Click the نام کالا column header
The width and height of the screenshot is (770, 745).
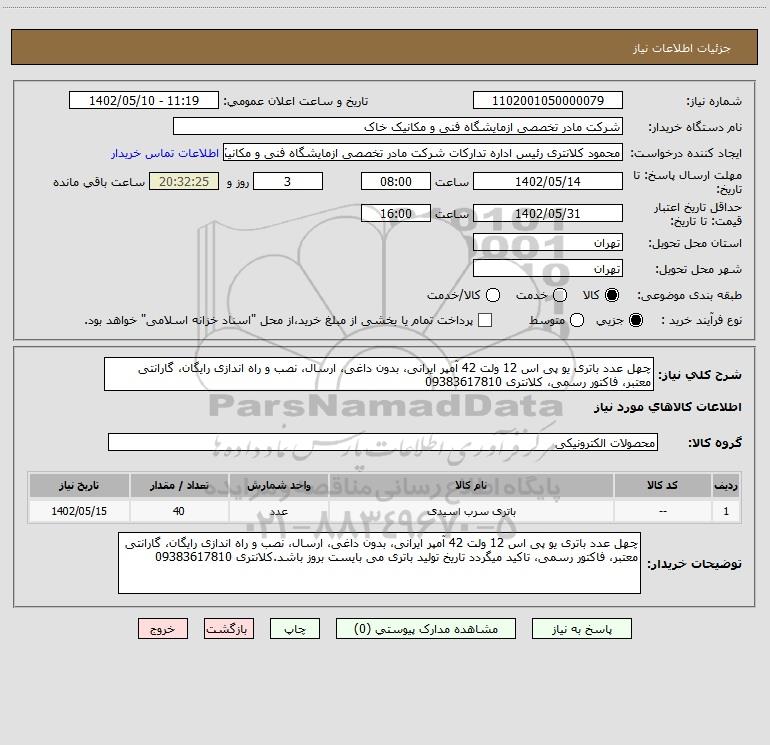pos(471,485)
